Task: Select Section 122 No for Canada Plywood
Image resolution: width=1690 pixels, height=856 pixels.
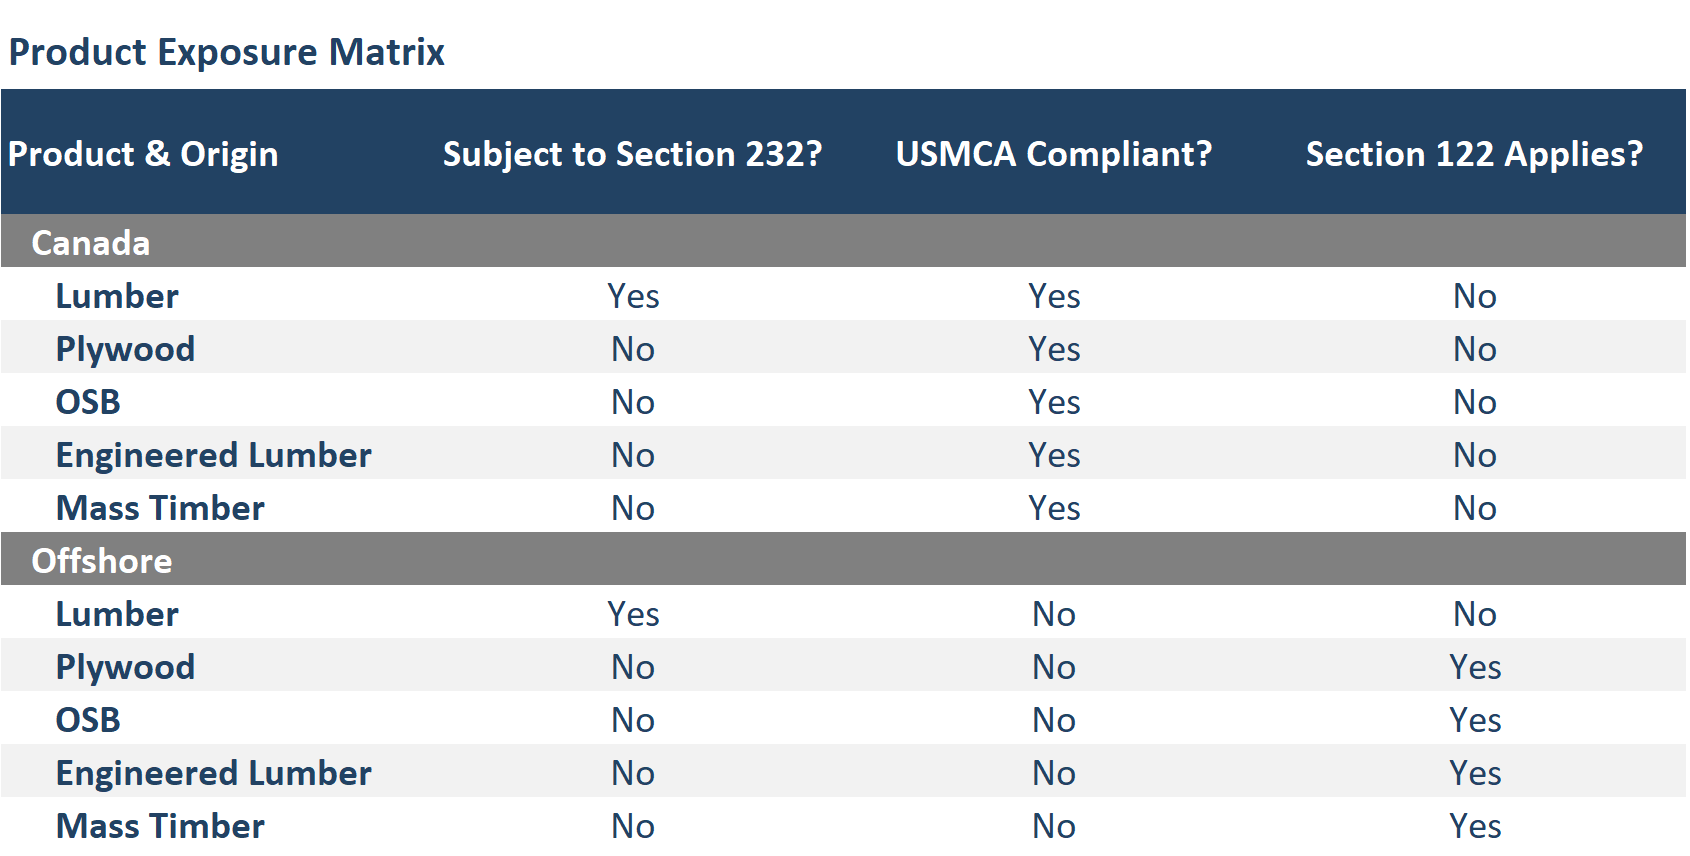Action: point(1474,349)
